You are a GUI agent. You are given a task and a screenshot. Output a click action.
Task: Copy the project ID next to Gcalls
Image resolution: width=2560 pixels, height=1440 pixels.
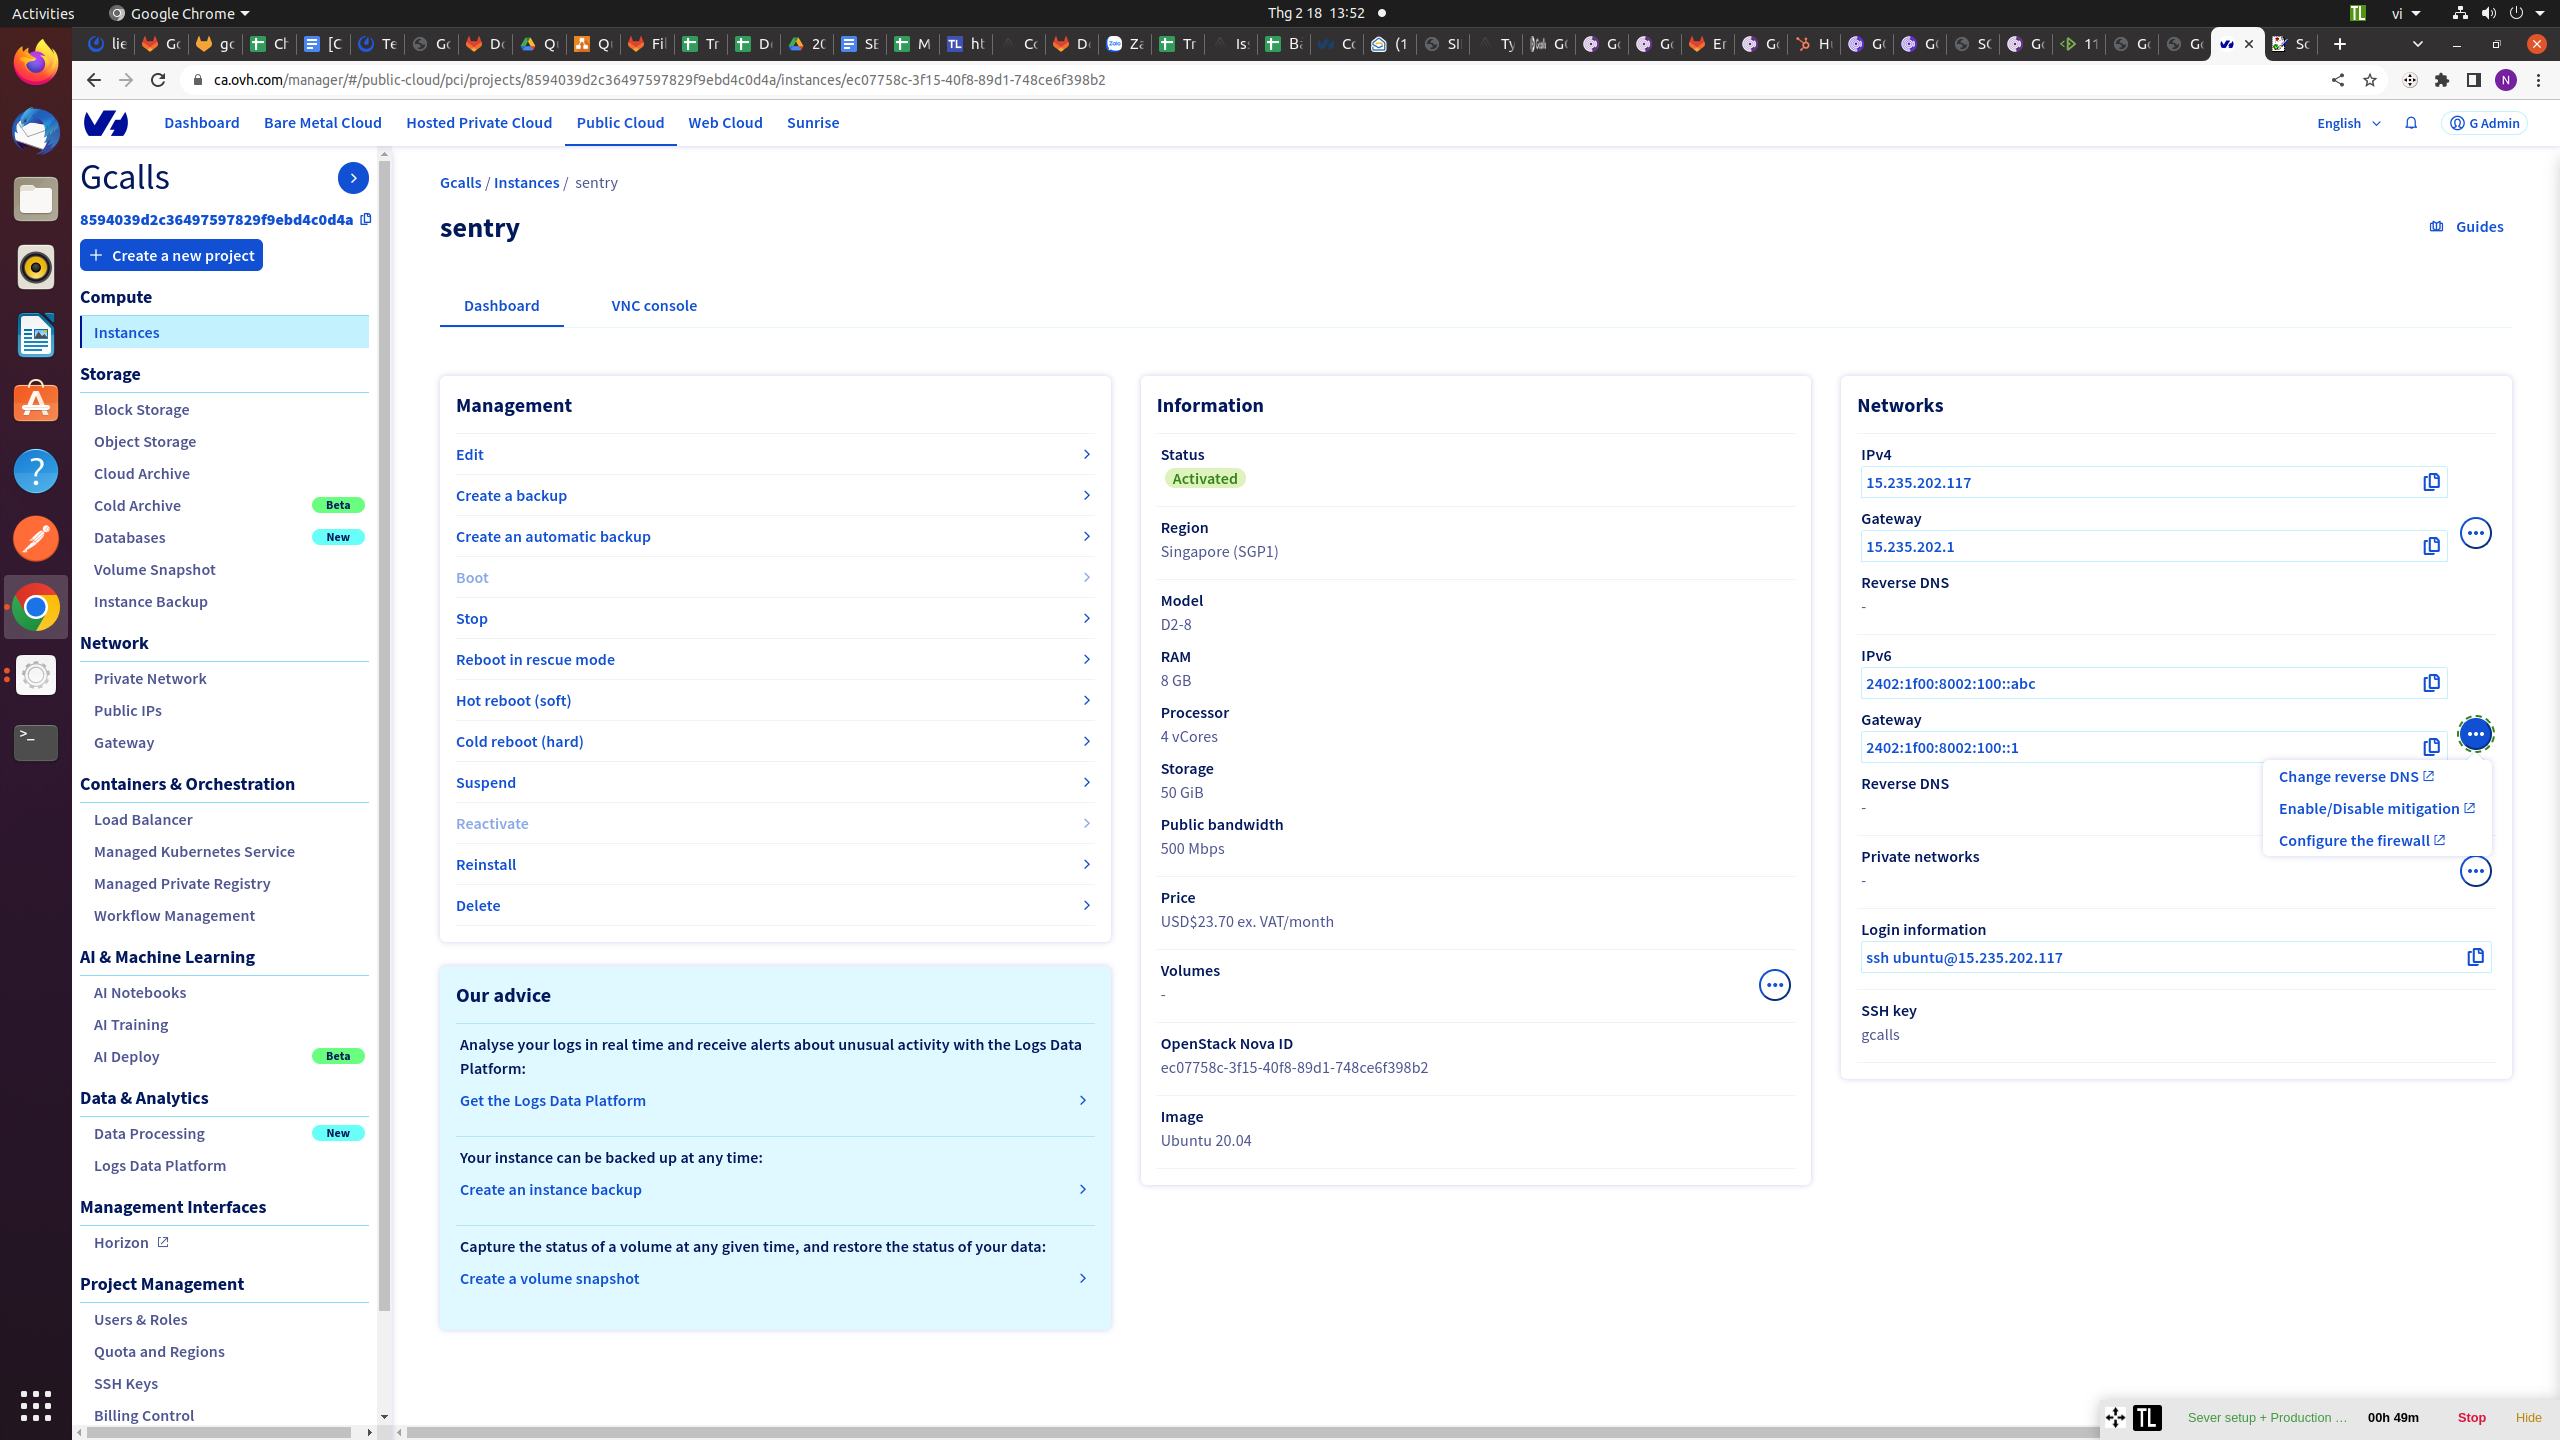pyautogui.click(x=366, y=219)
